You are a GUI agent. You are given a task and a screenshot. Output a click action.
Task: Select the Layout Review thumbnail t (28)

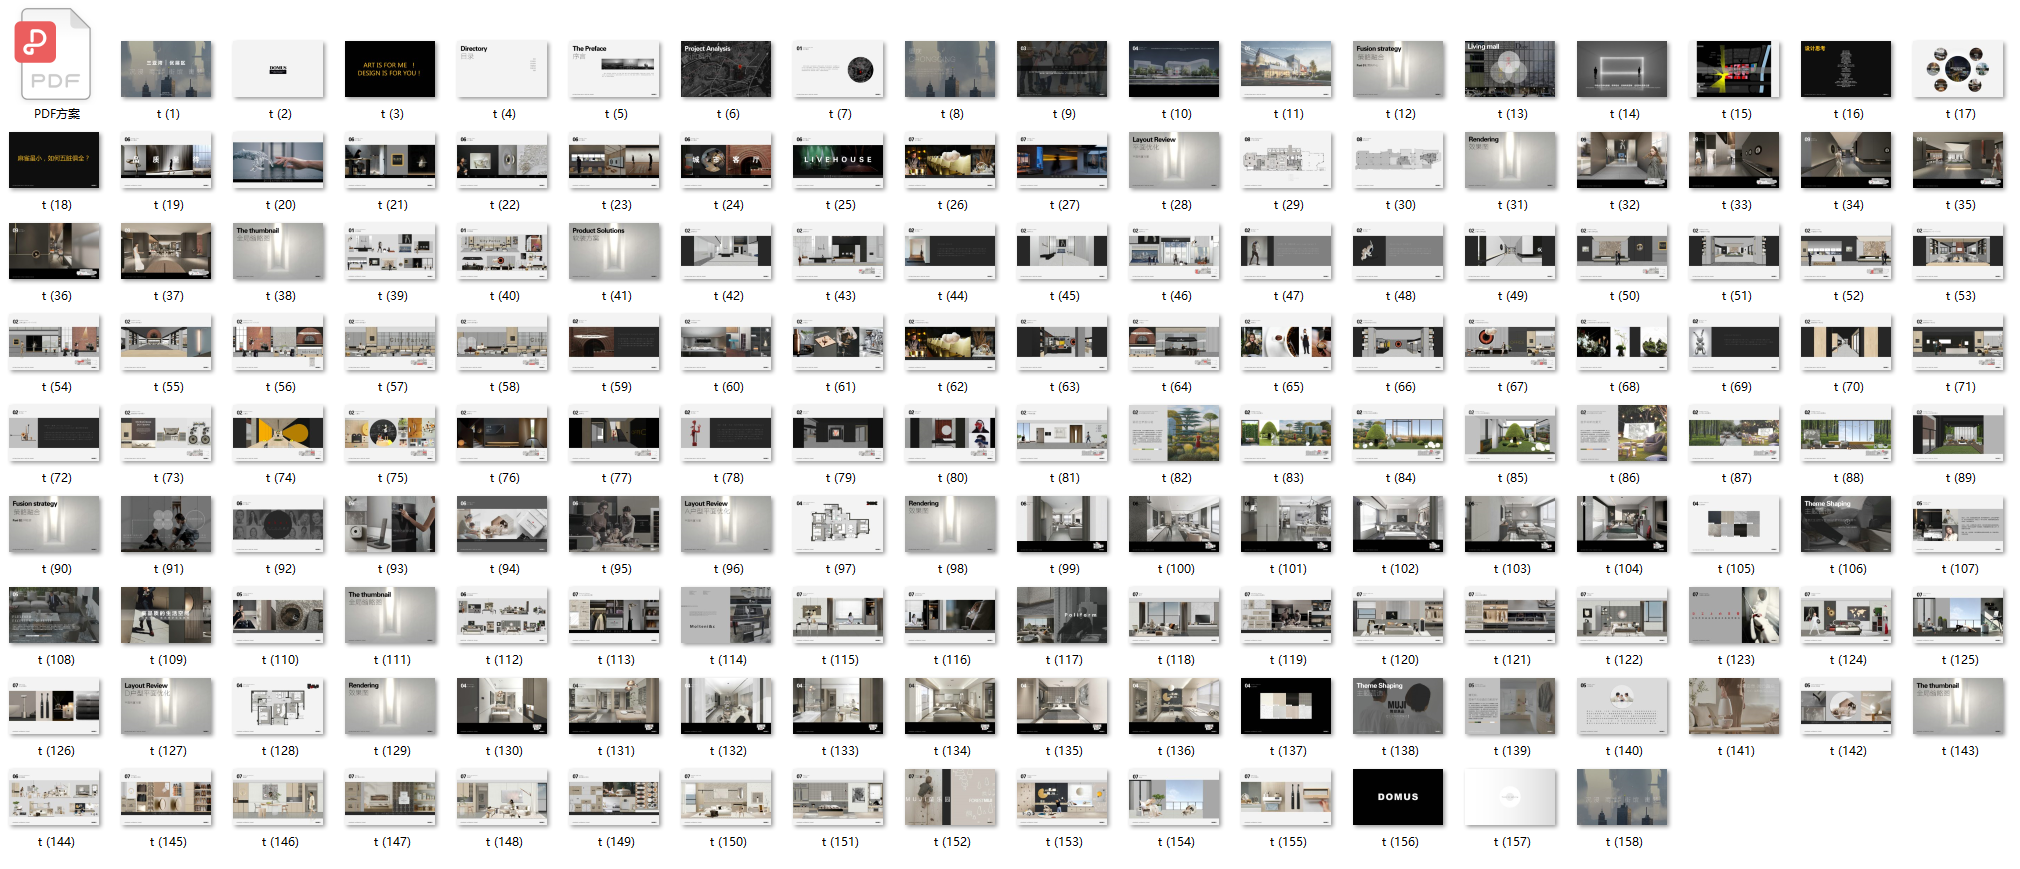click(1174, 160)
